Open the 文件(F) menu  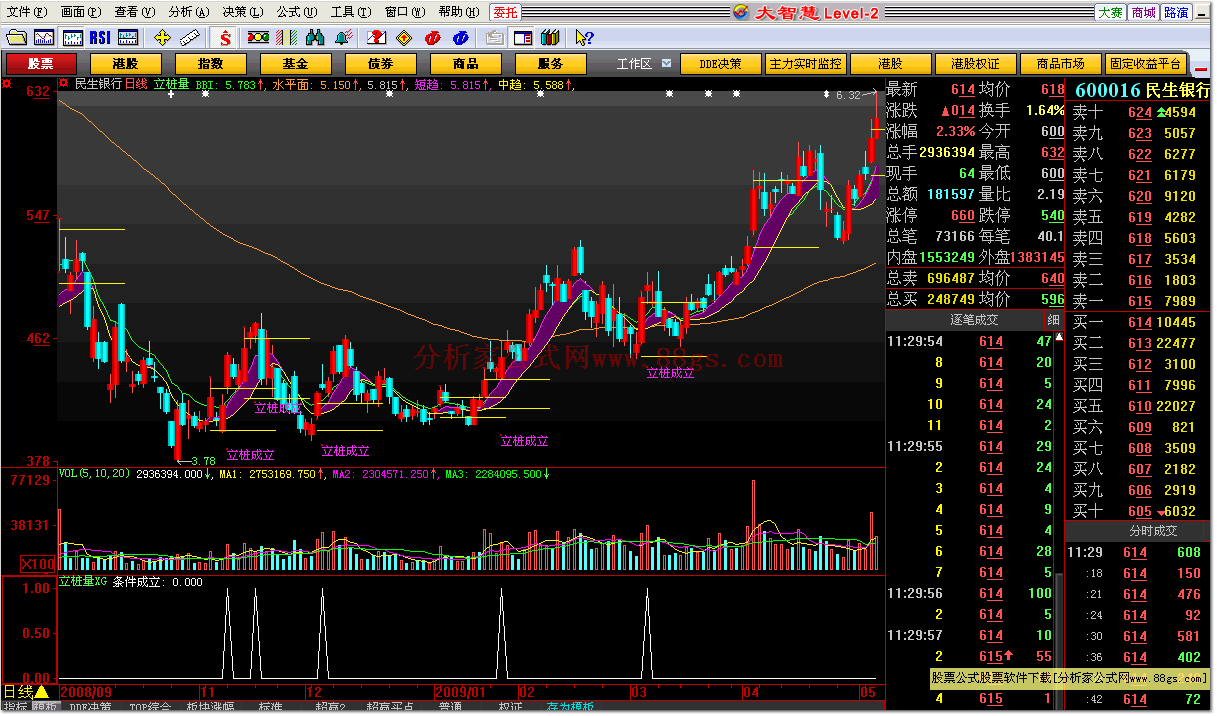click(x=25, y=12)
